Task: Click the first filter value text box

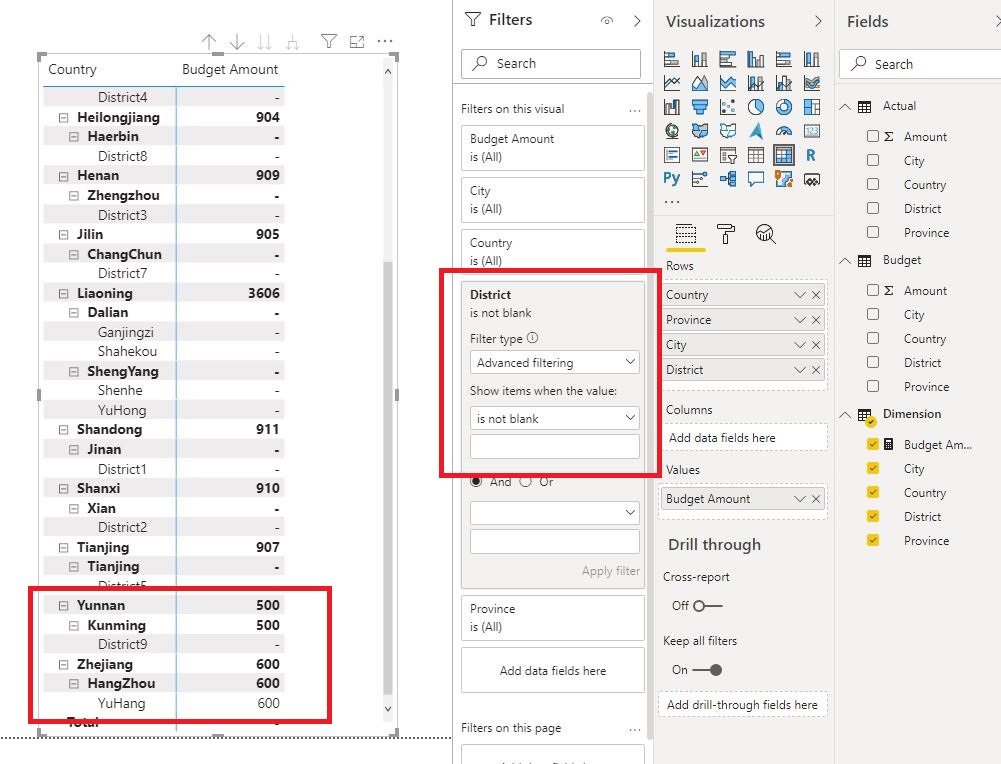Action: [x=555, y=446]
